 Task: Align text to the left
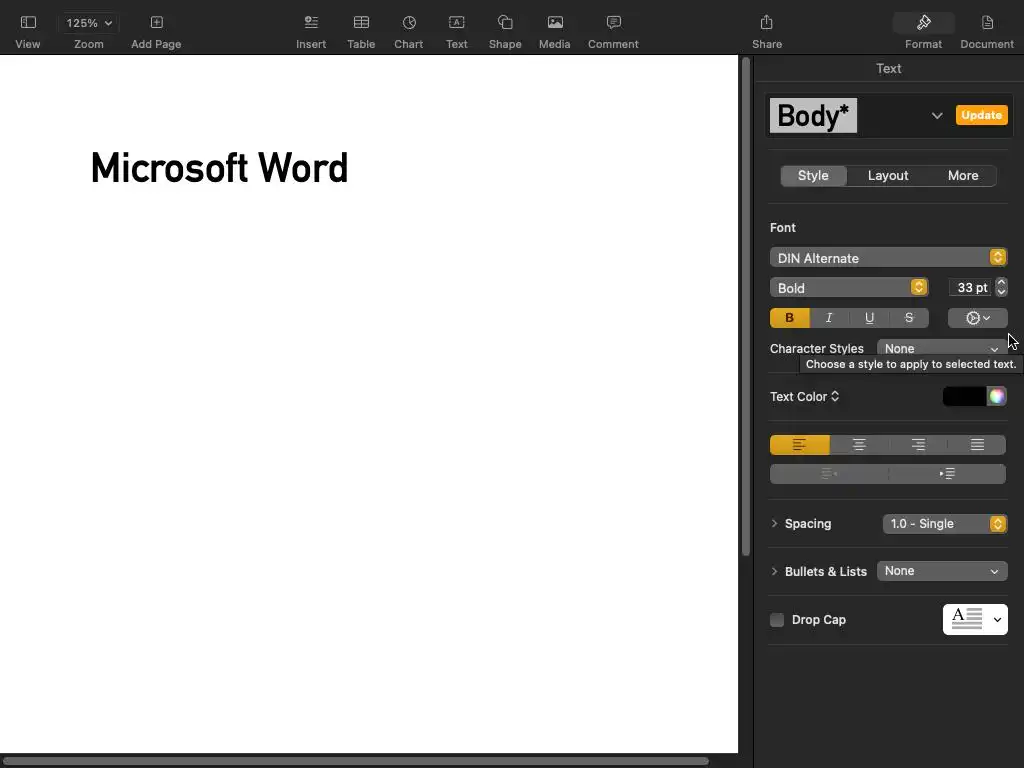[x=800, y=445]
